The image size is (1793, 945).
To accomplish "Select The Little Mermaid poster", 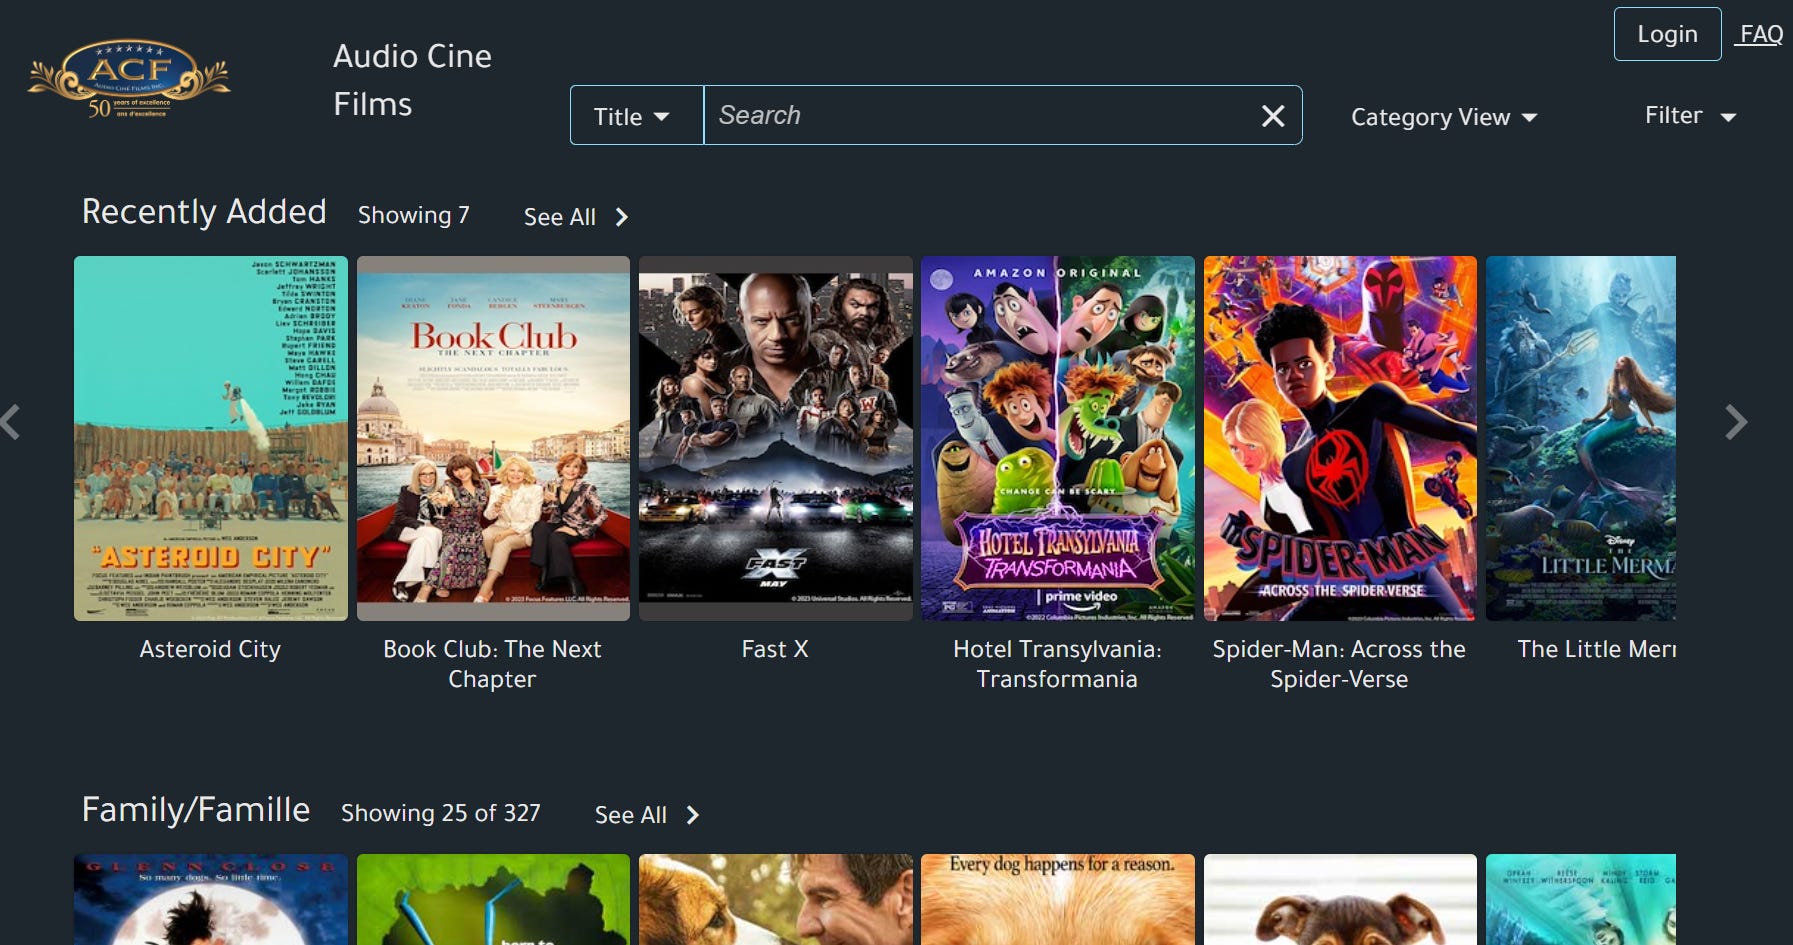I will (1581, 438).
